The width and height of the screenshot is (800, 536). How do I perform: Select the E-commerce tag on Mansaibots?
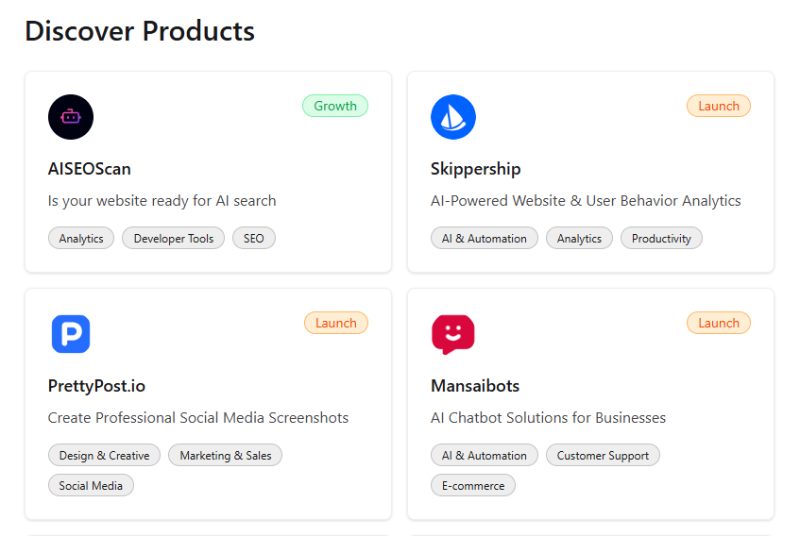(x=473, y=486)
